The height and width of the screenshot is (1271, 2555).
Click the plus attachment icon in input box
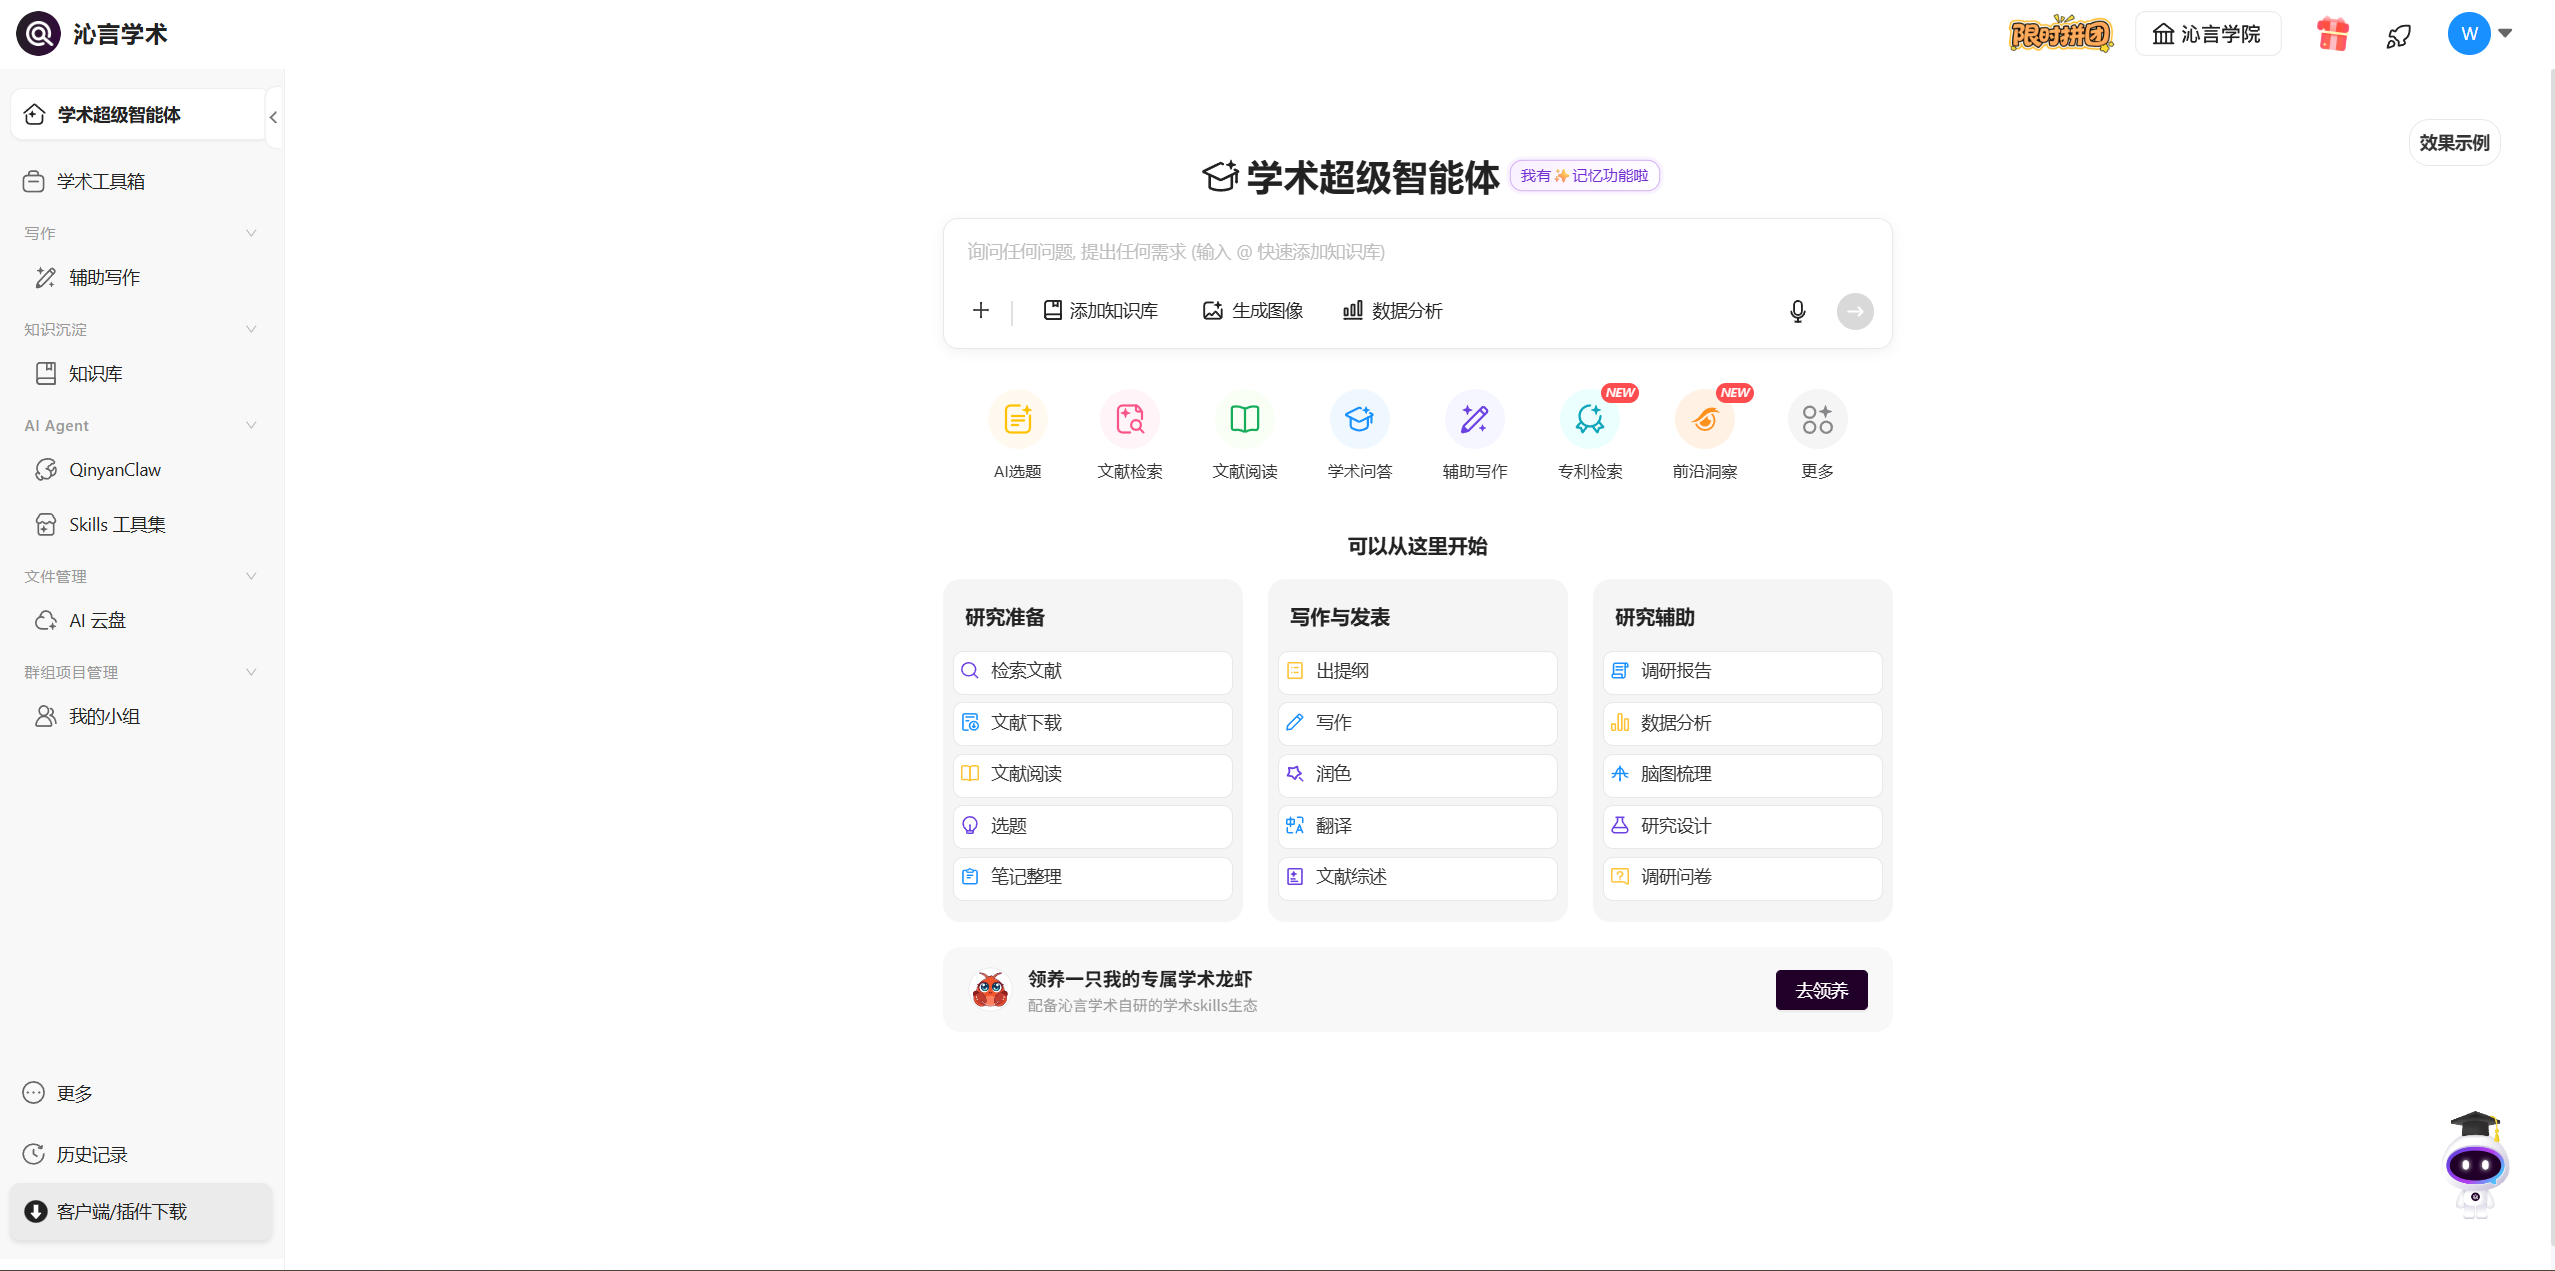tap(981, 311)
